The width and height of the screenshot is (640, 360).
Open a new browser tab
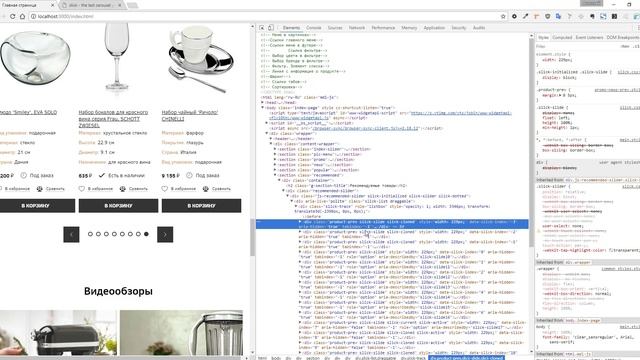point(132,5)
